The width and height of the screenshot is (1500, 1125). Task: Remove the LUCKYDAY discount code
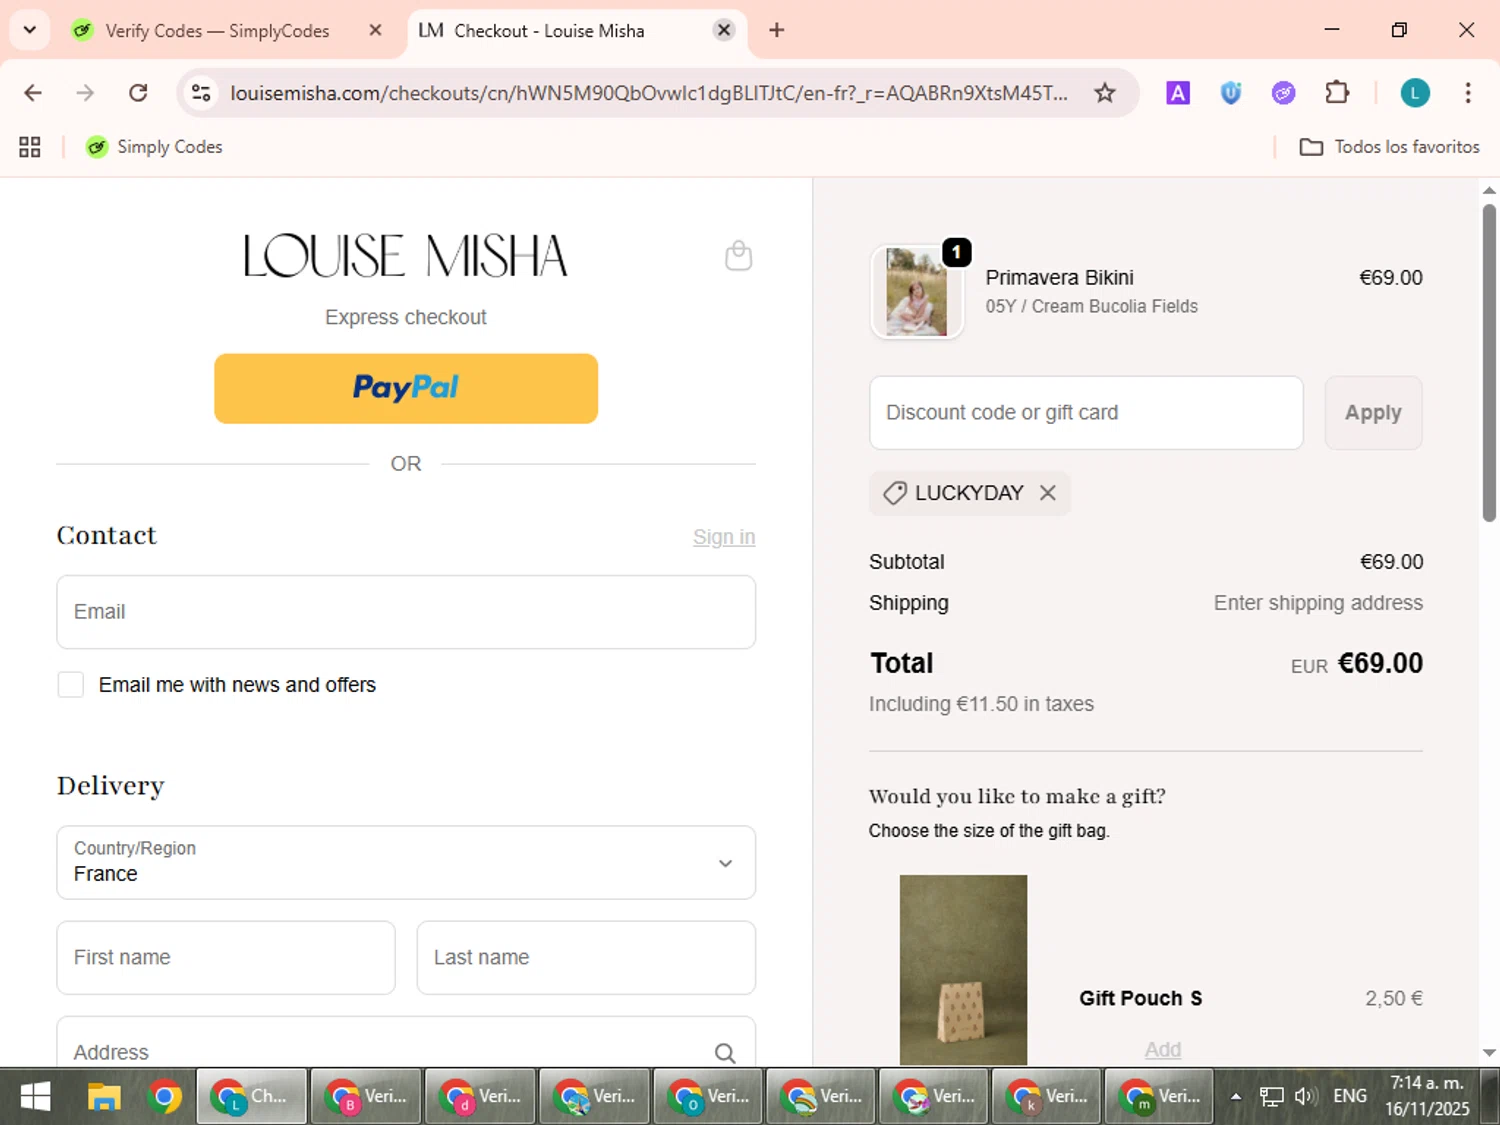point(1047,493)
